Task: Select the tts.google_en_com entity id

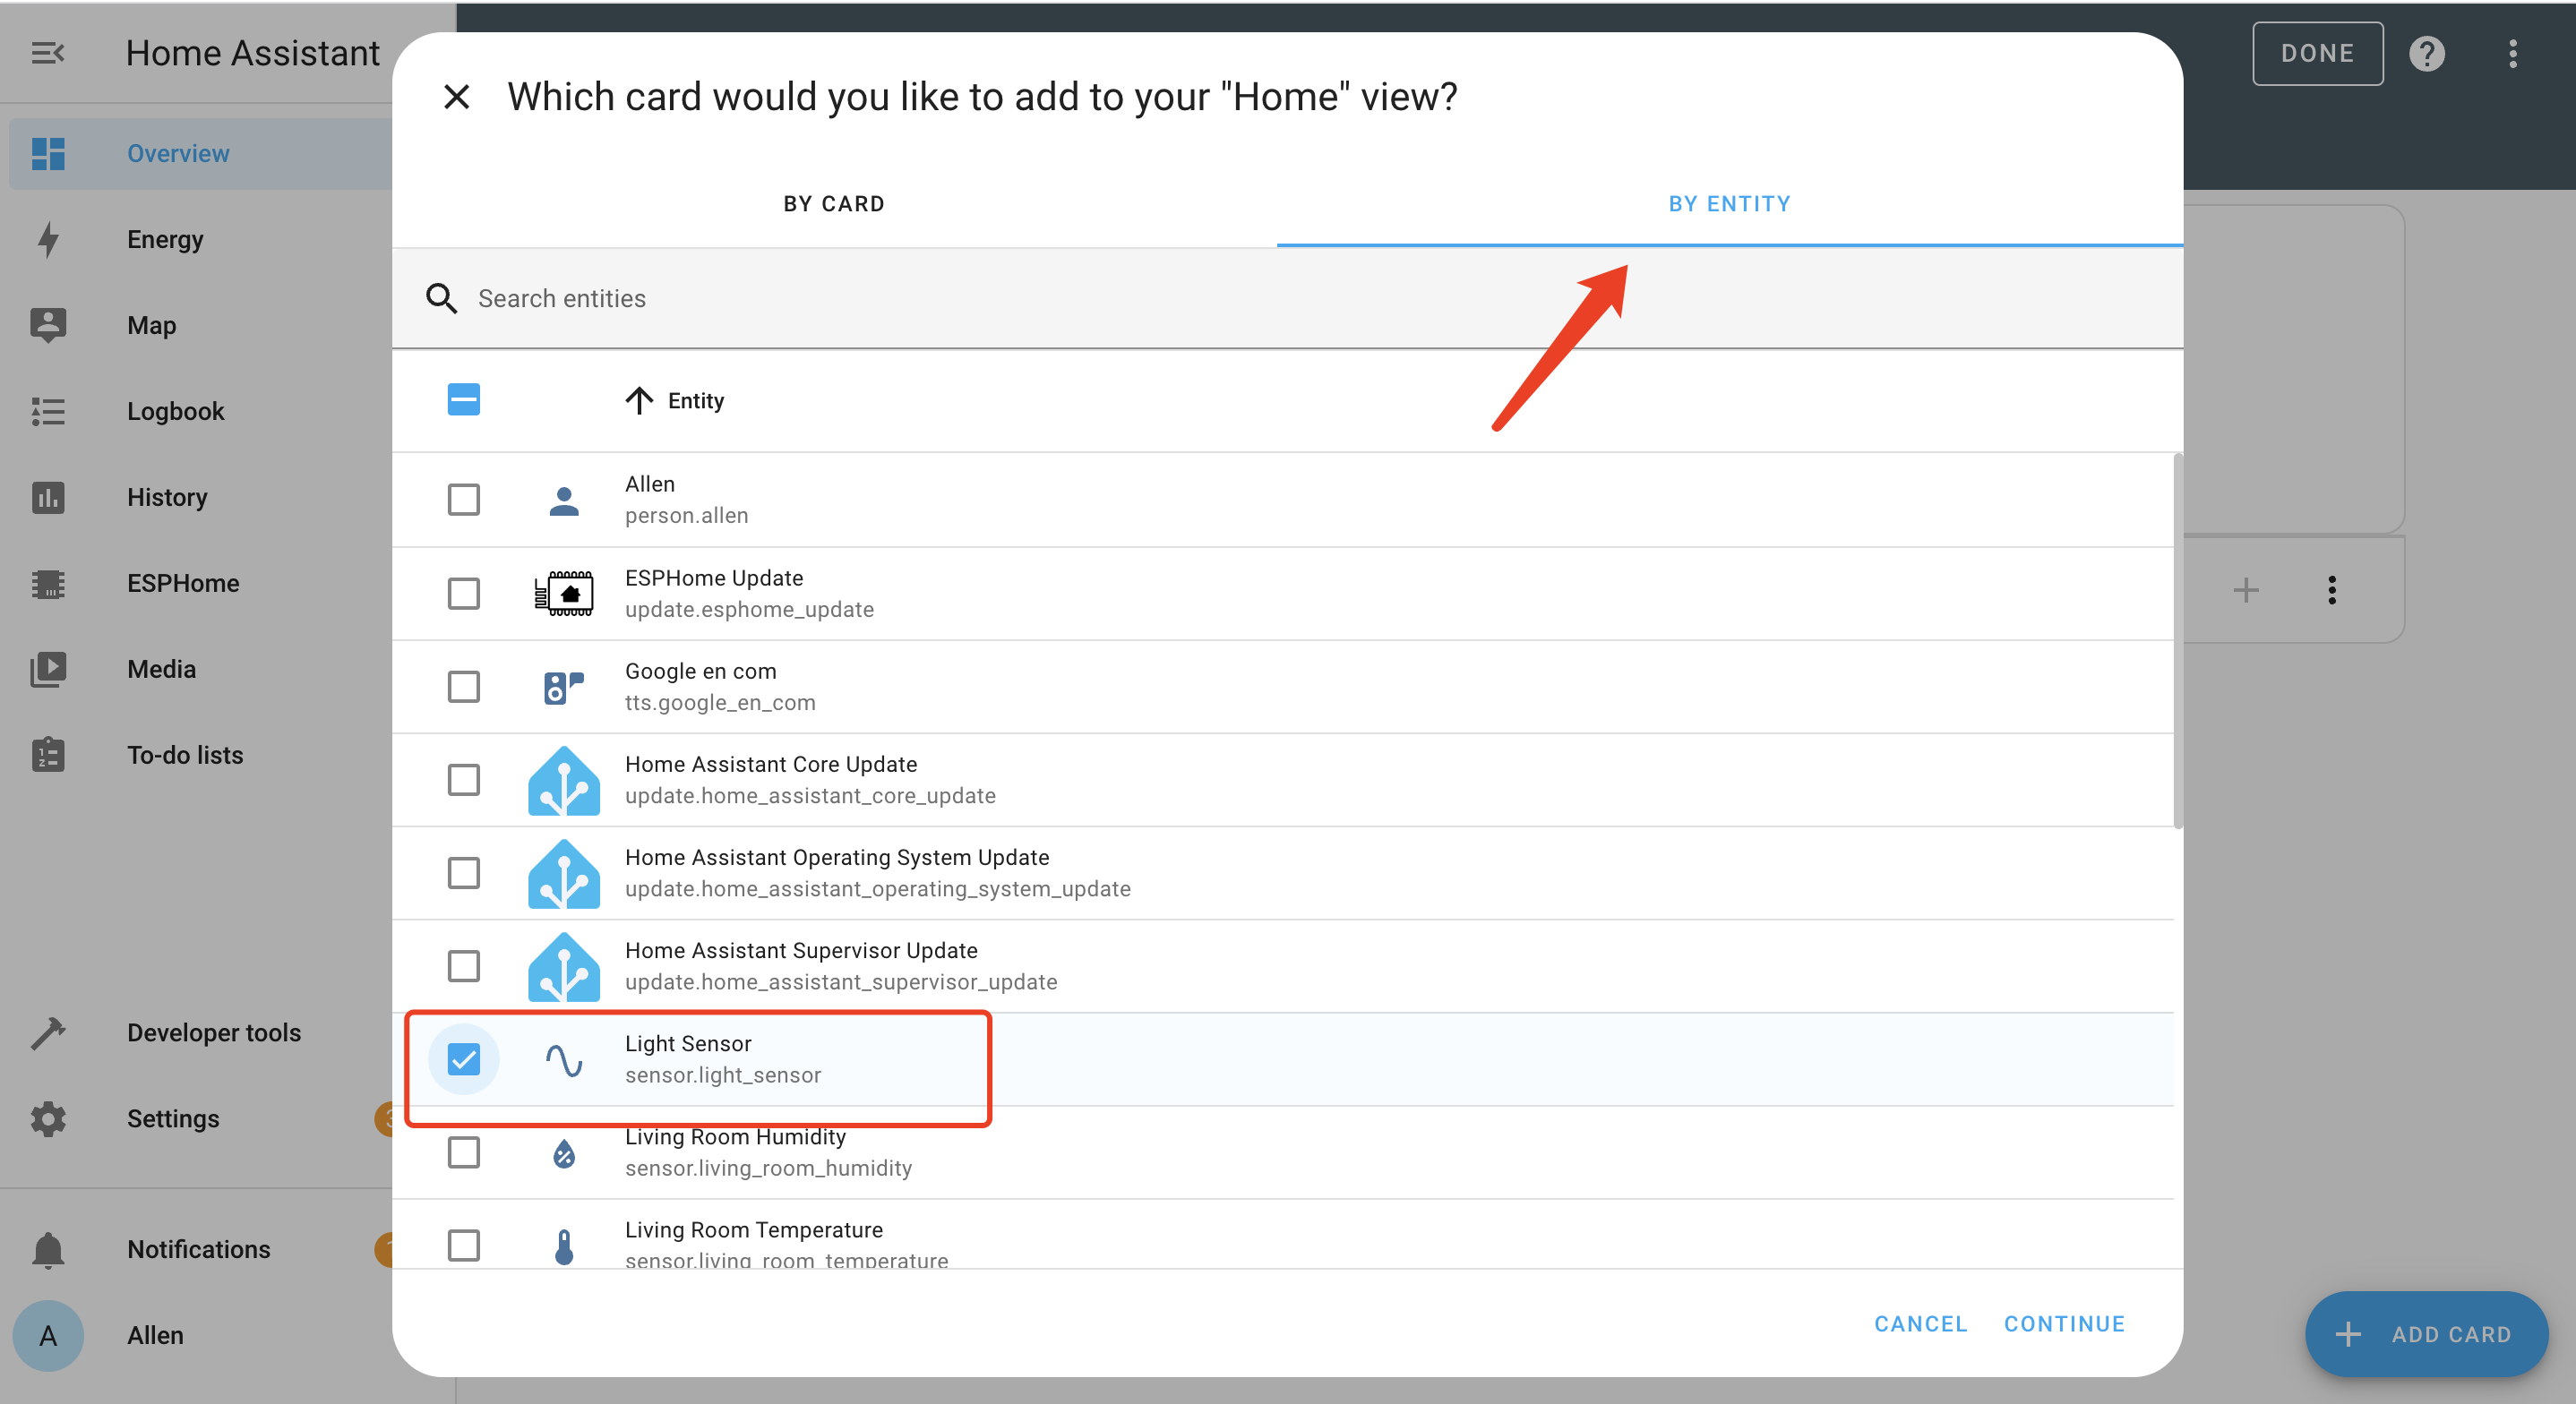Action: [x=720, y=703]
